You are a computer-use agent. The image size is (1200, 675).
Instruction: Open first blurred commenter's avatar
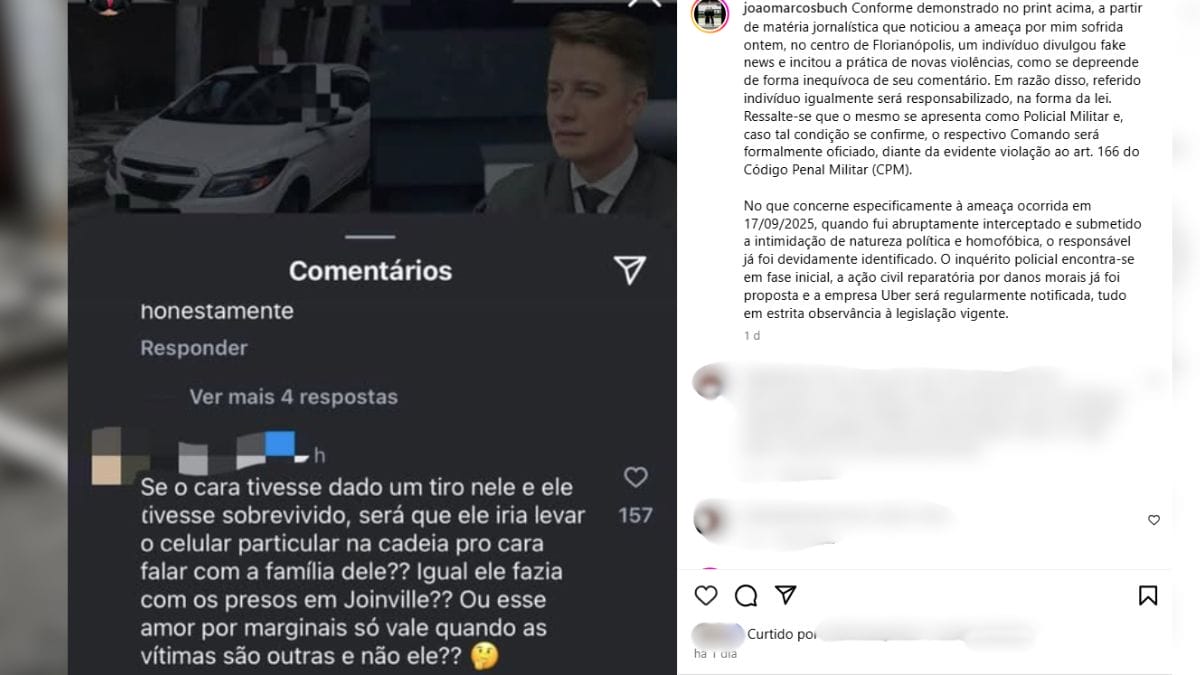click(x=709, y=382)
